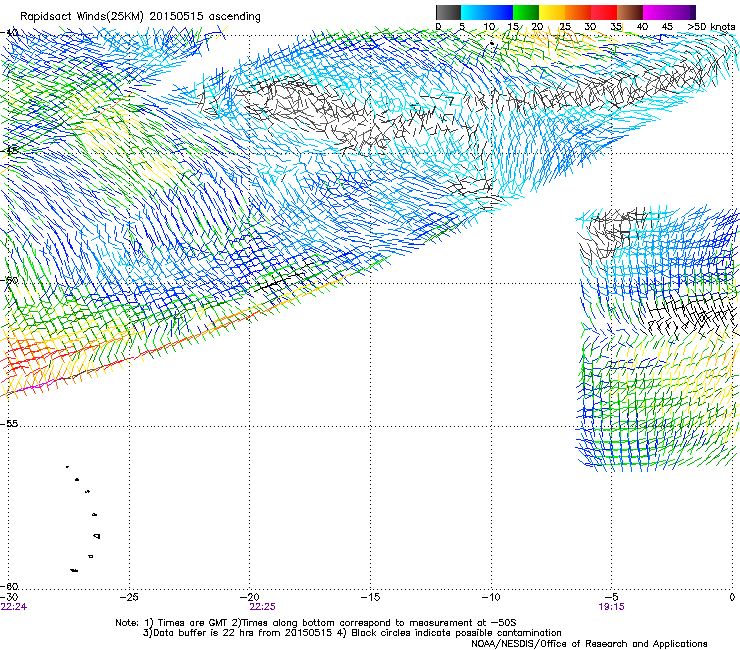Click the -10 longitude axis label
Screen dimensions: 740x650
click(491, 597)
